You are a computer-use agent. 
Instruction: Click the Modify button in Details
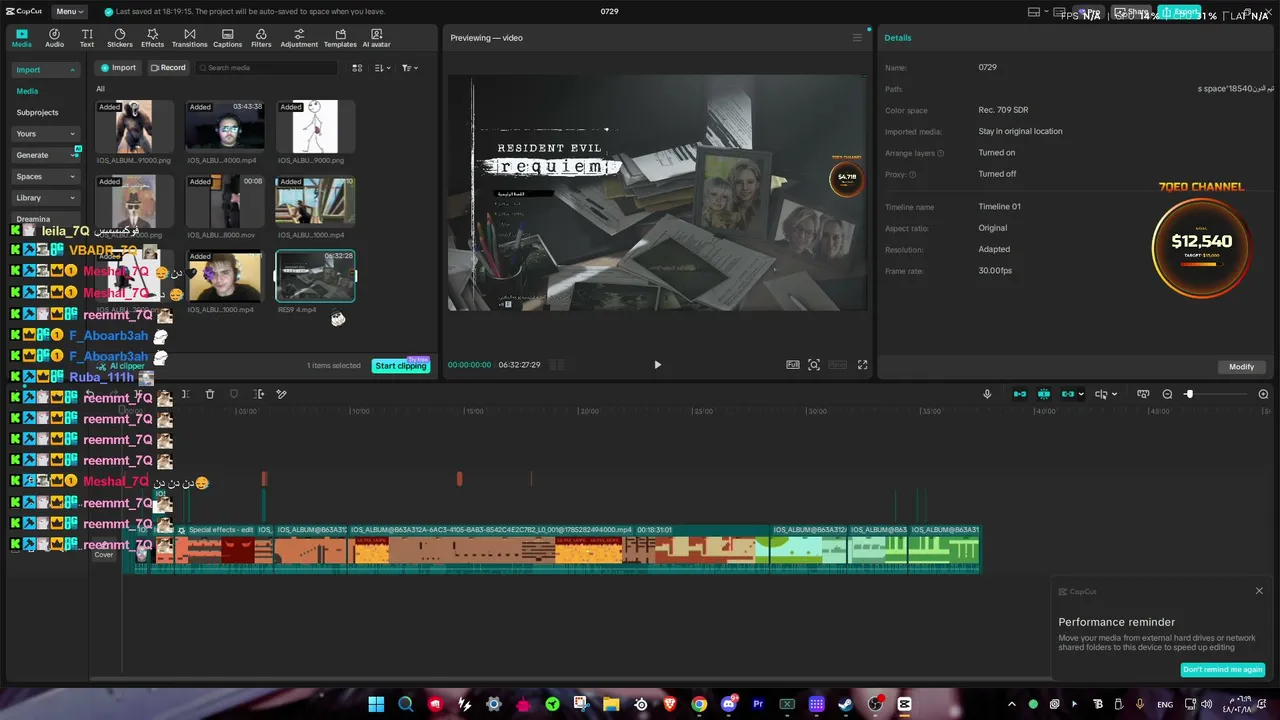pos(1241,367)
